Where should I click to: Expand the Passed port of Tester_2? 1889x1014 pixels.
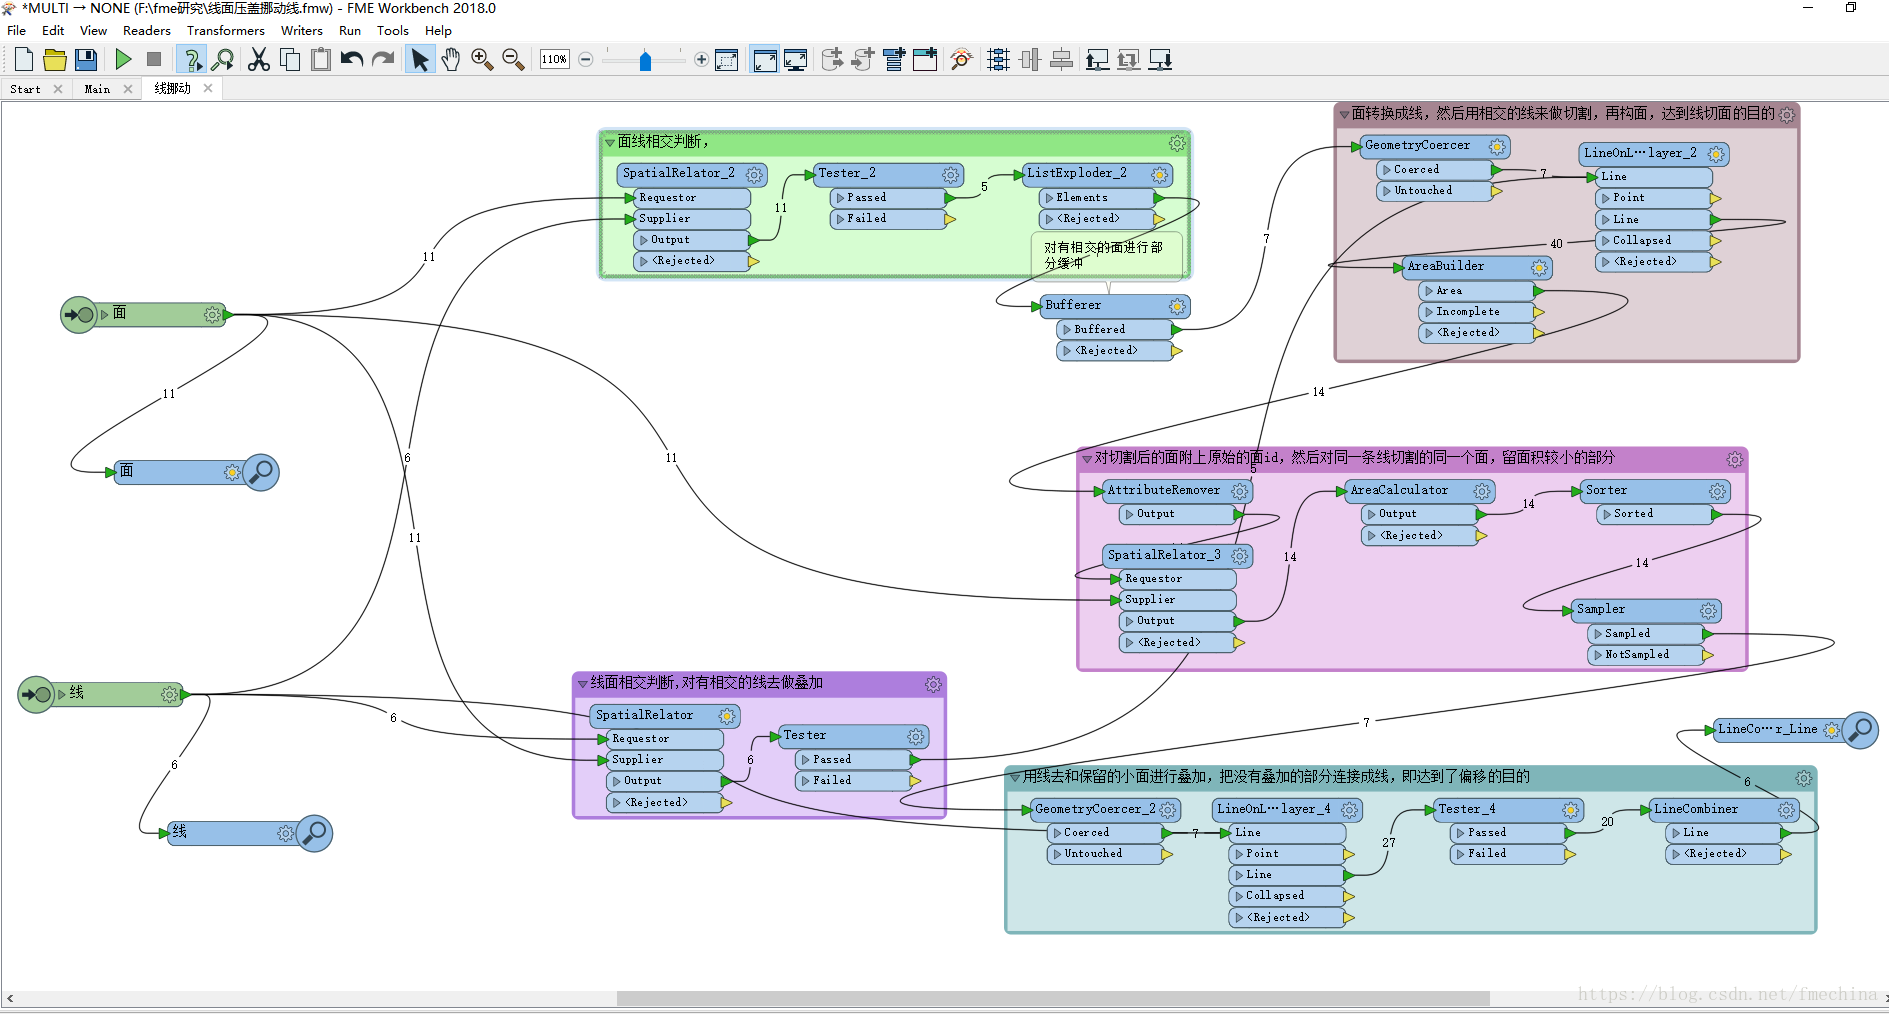click(841, 198)
